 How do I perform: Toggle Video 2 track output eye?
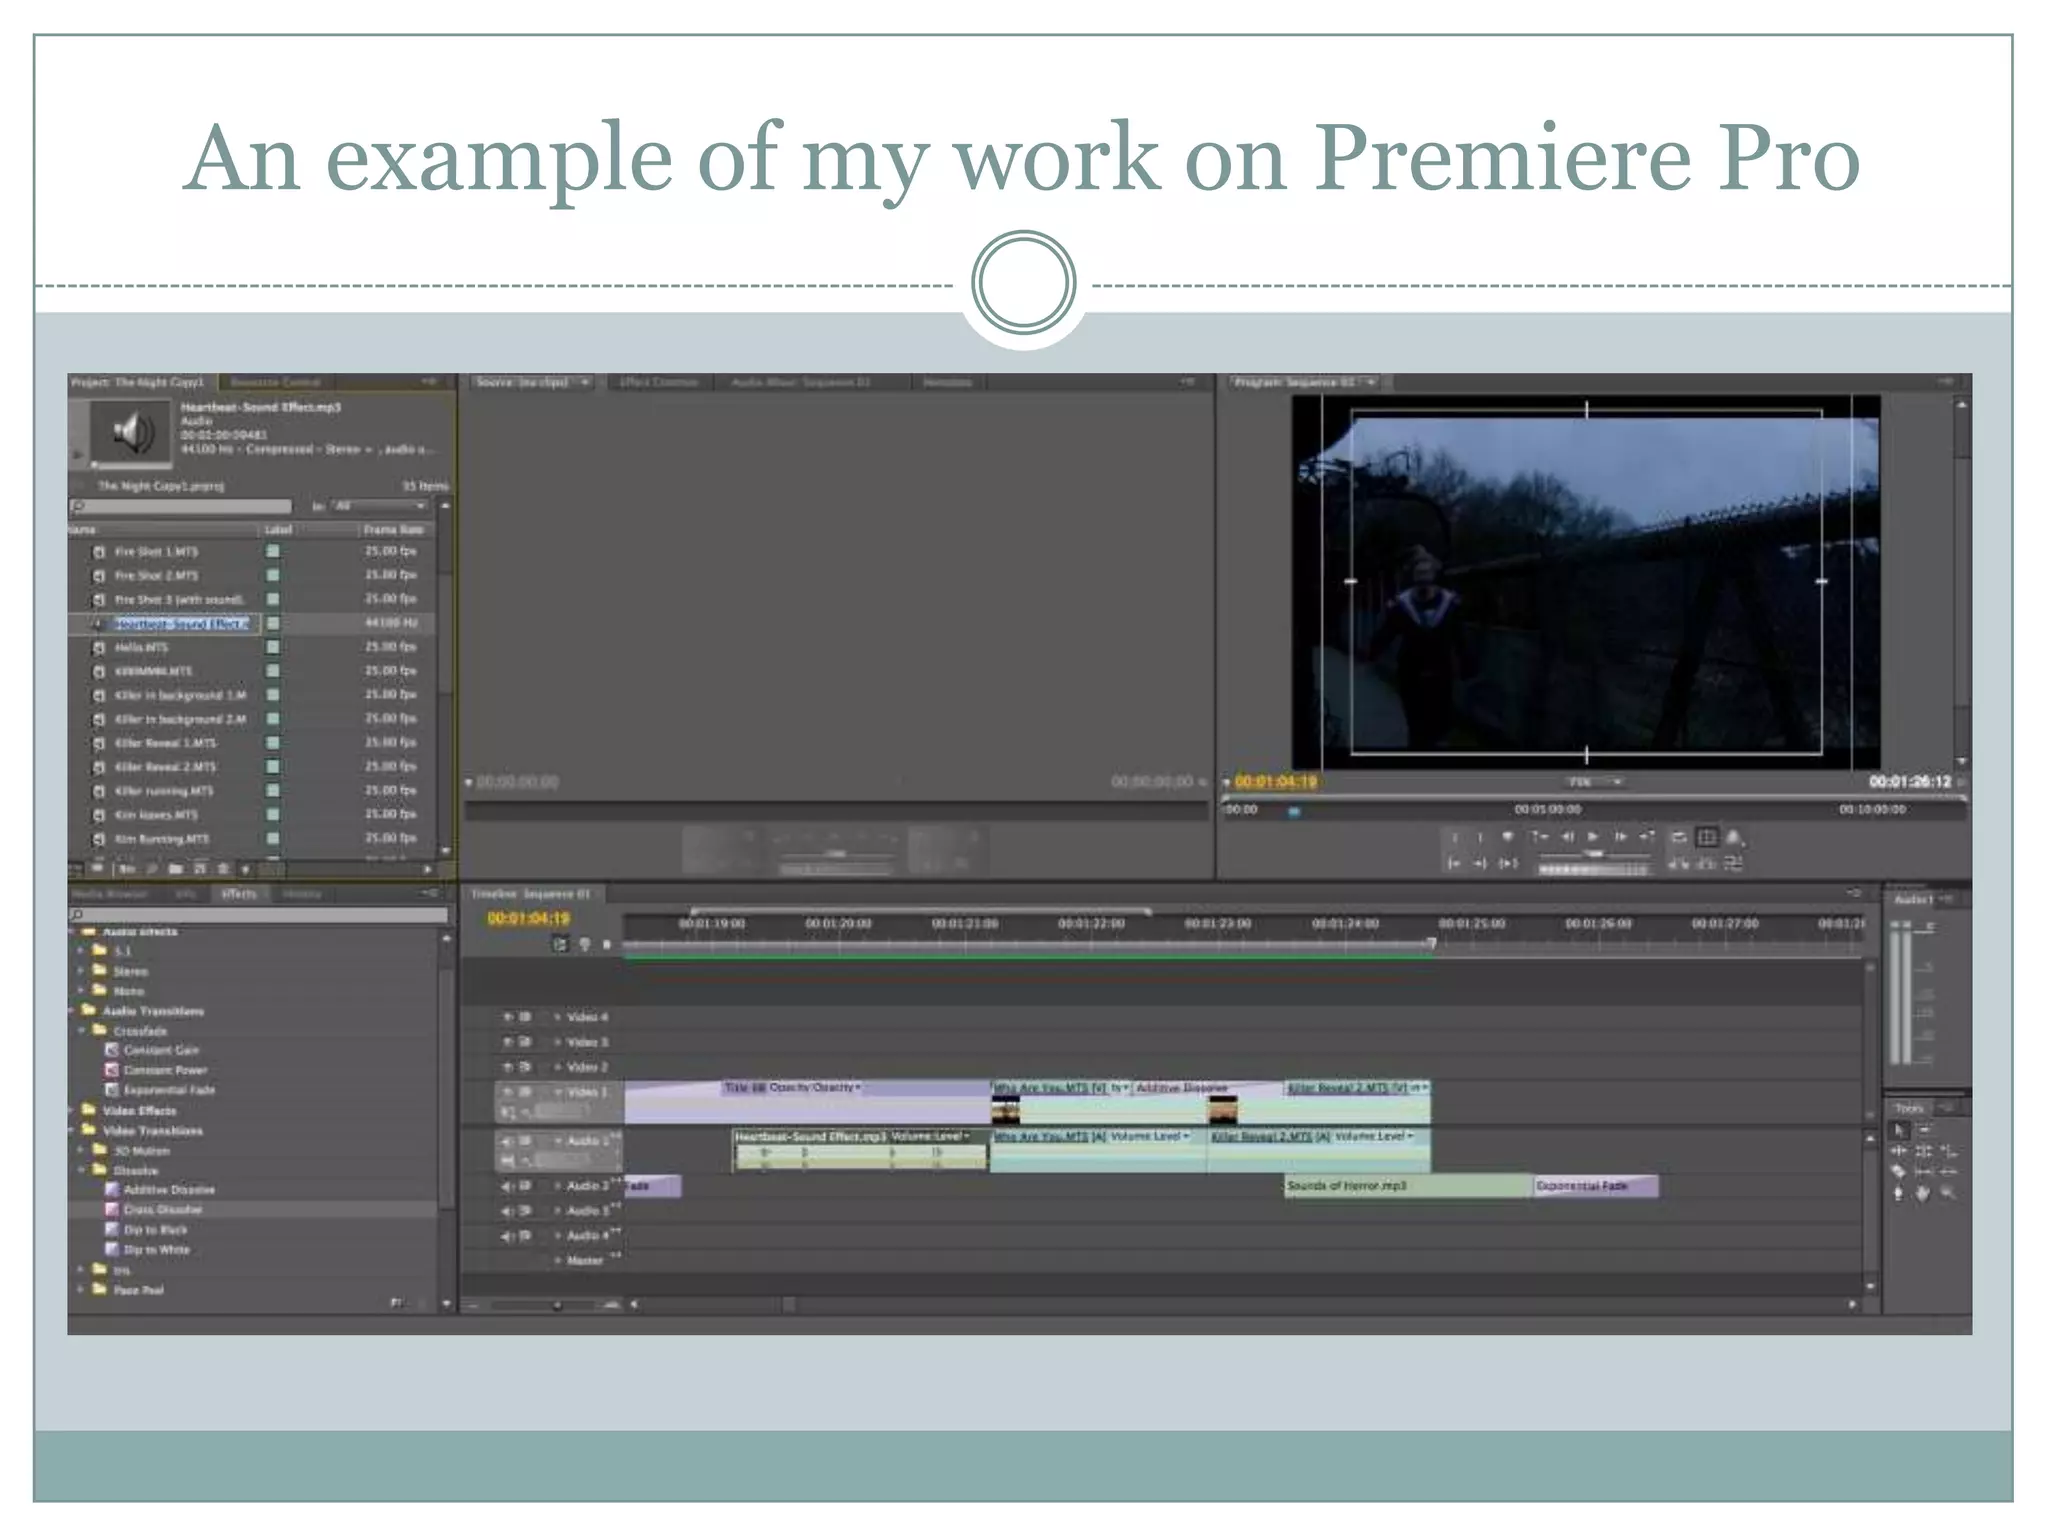[508, 1067]
